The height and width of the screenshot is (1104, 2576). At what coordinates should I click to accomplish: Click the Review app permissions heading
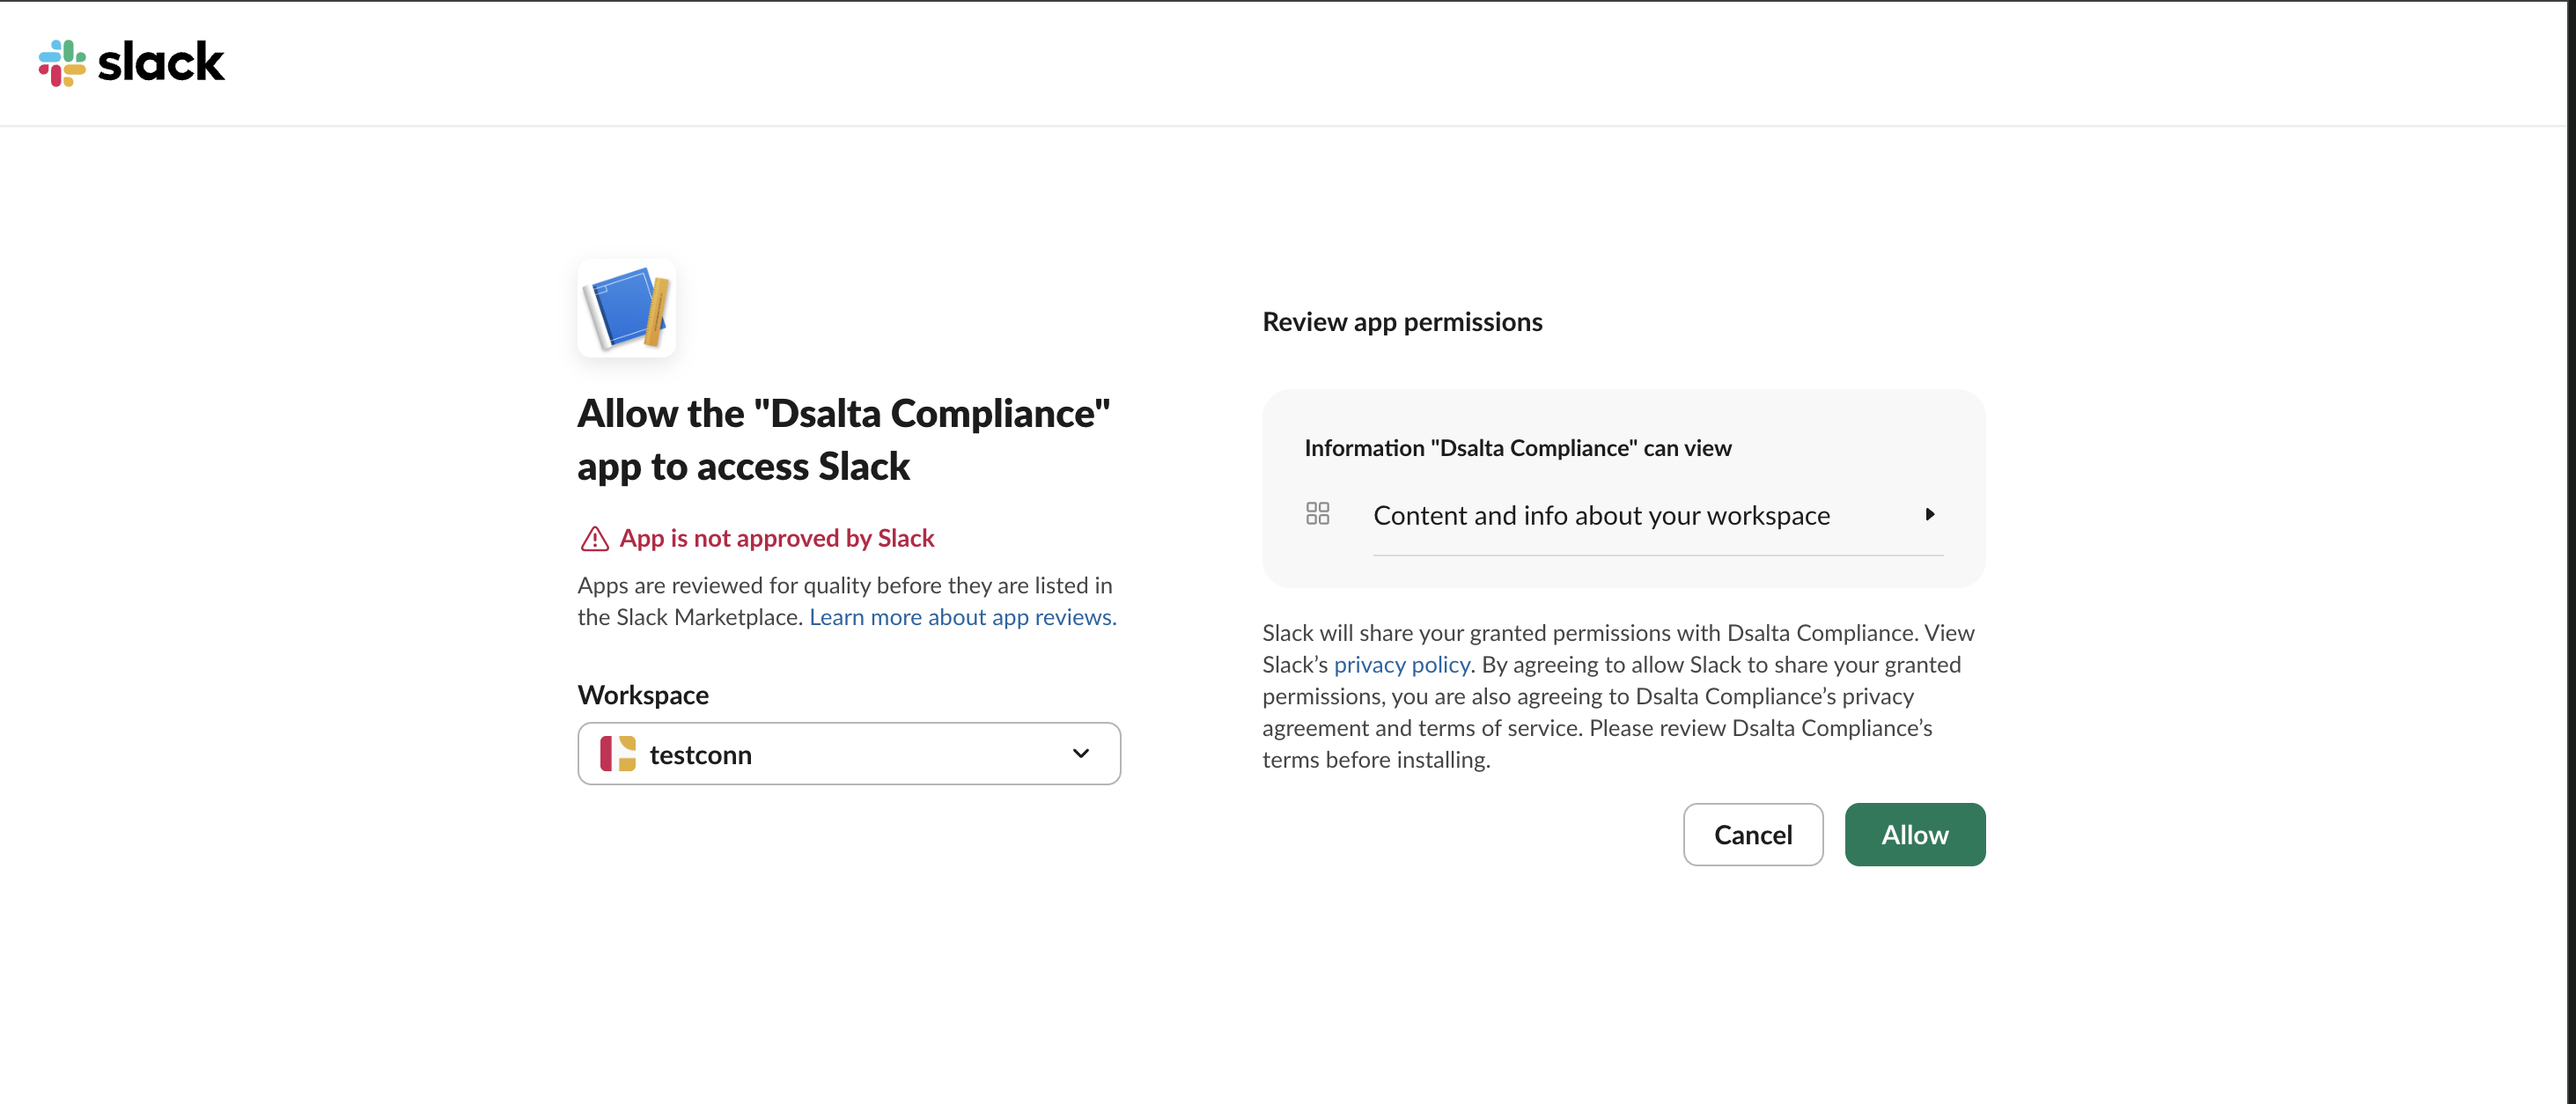(1402, 322)
